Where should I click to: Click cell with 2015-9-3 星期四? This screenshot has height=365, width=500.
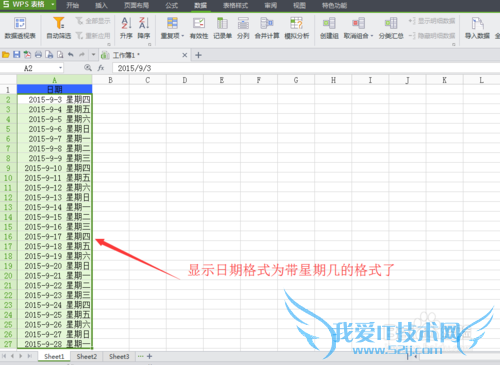click(54, 99)
